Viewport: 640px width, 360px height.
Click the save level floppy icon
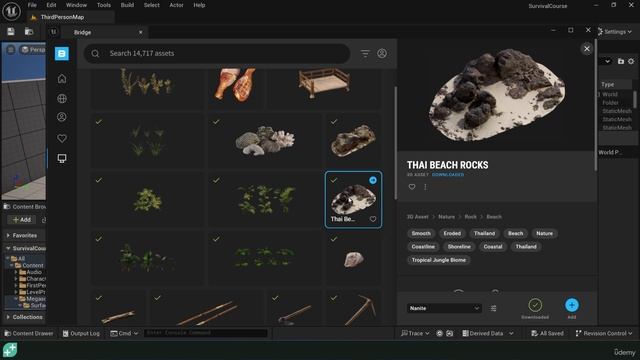coord(11,31)
